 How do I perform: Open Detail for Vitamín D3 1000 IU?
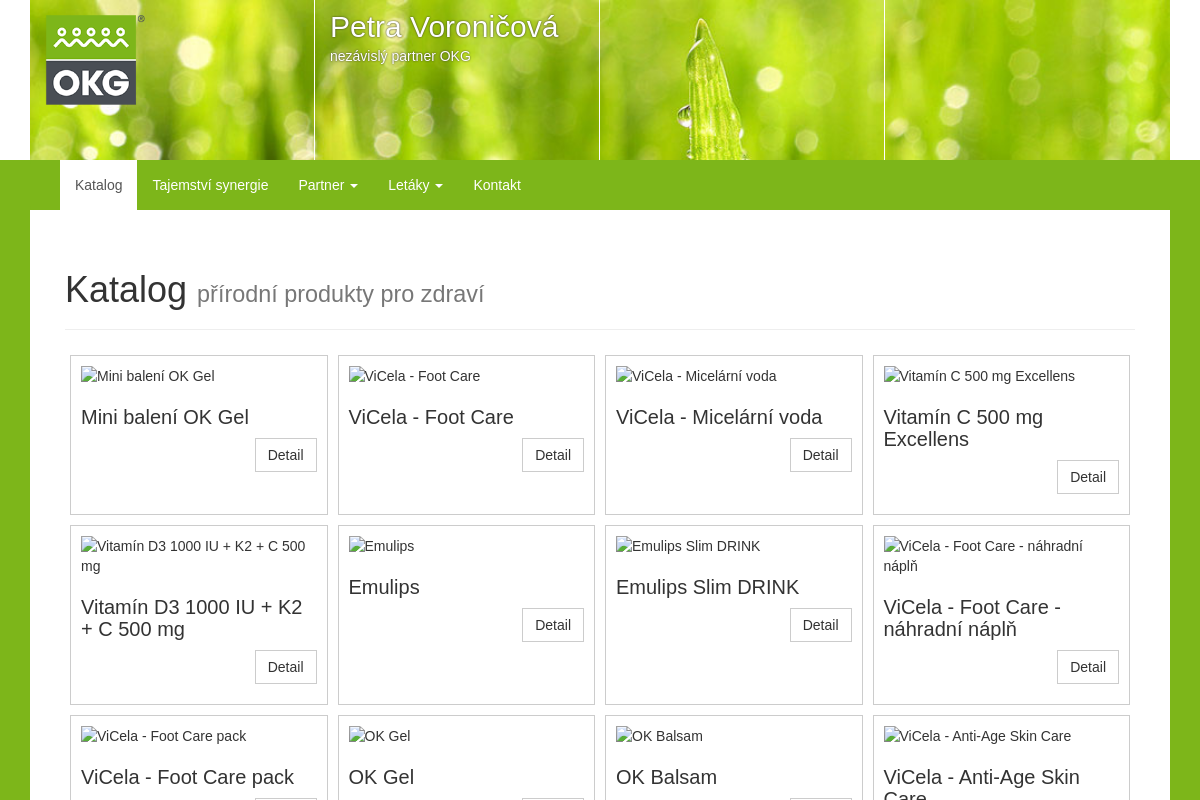285,667
